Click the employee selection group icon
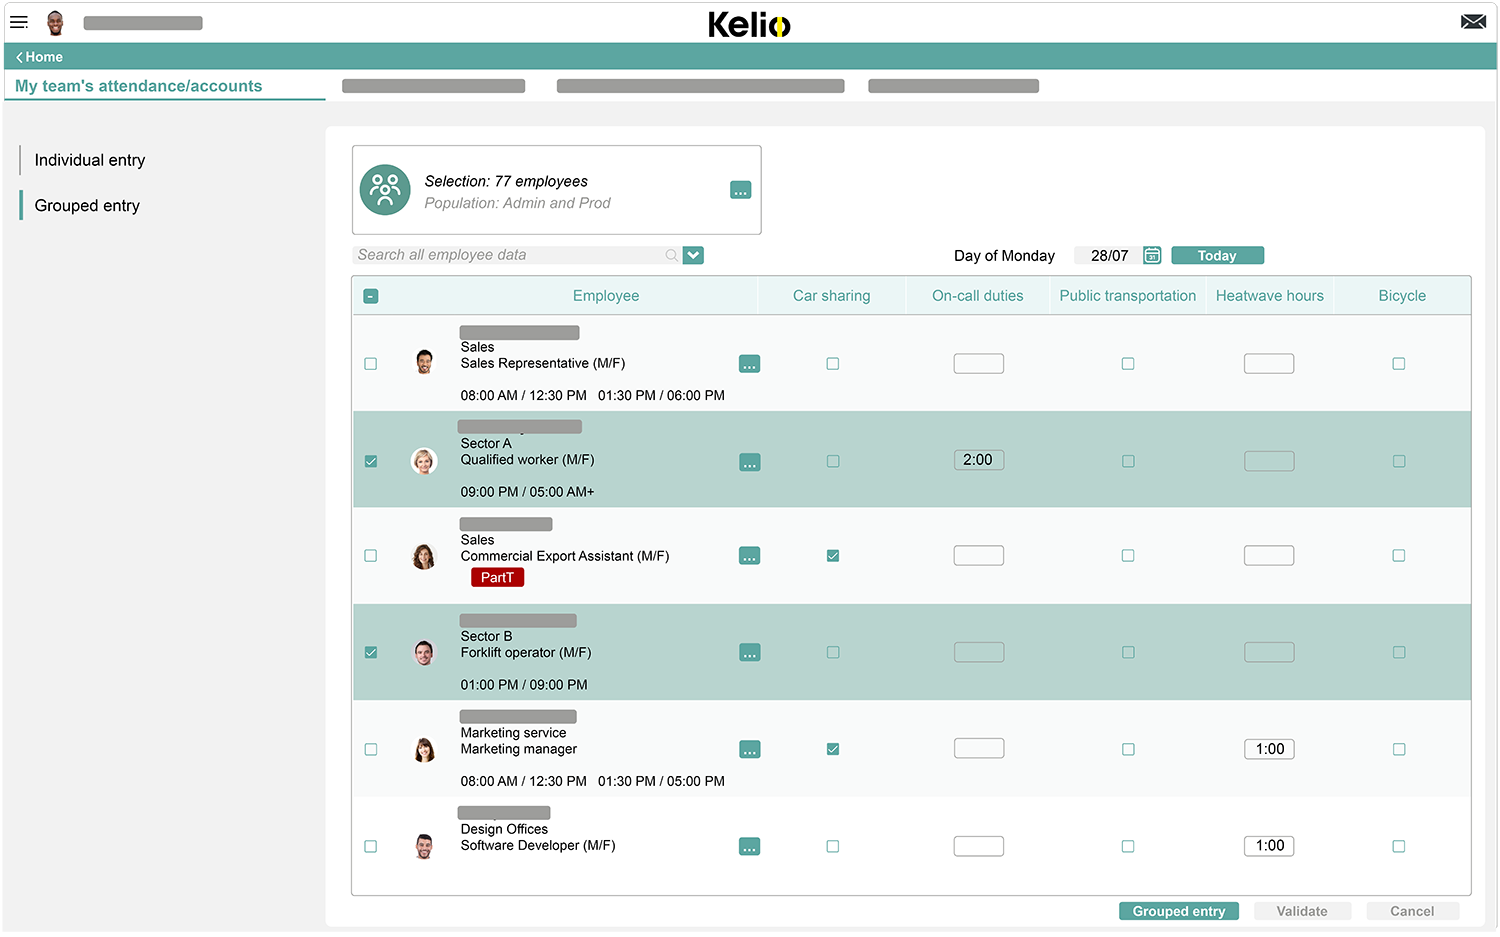The width and height of the screenshot is (1500, 937). coord(385,190)
